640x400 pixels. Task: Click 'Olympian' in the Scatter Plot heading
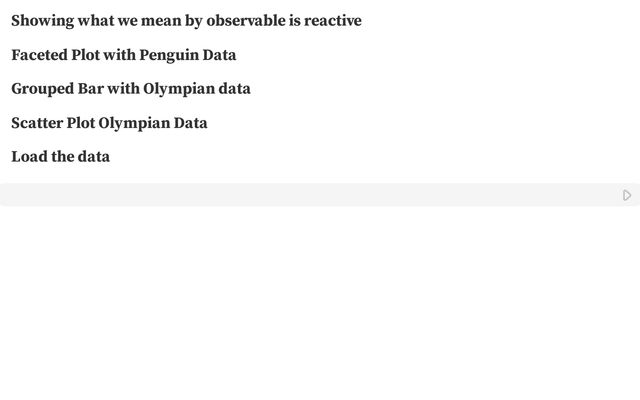pyautogui.click(x=134, y=123)
